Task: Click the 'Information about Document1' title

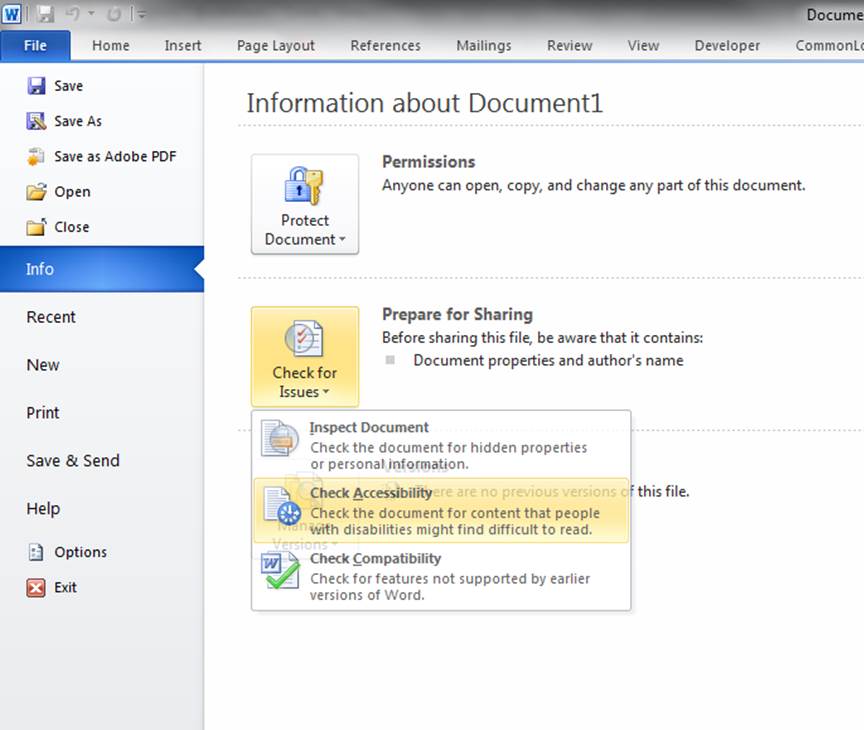Action: click(x=425, y=103)
